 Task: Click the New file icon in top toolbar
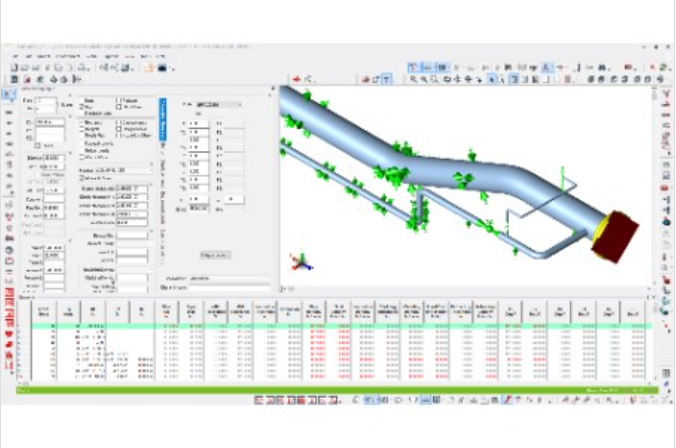tap(14, 67)
